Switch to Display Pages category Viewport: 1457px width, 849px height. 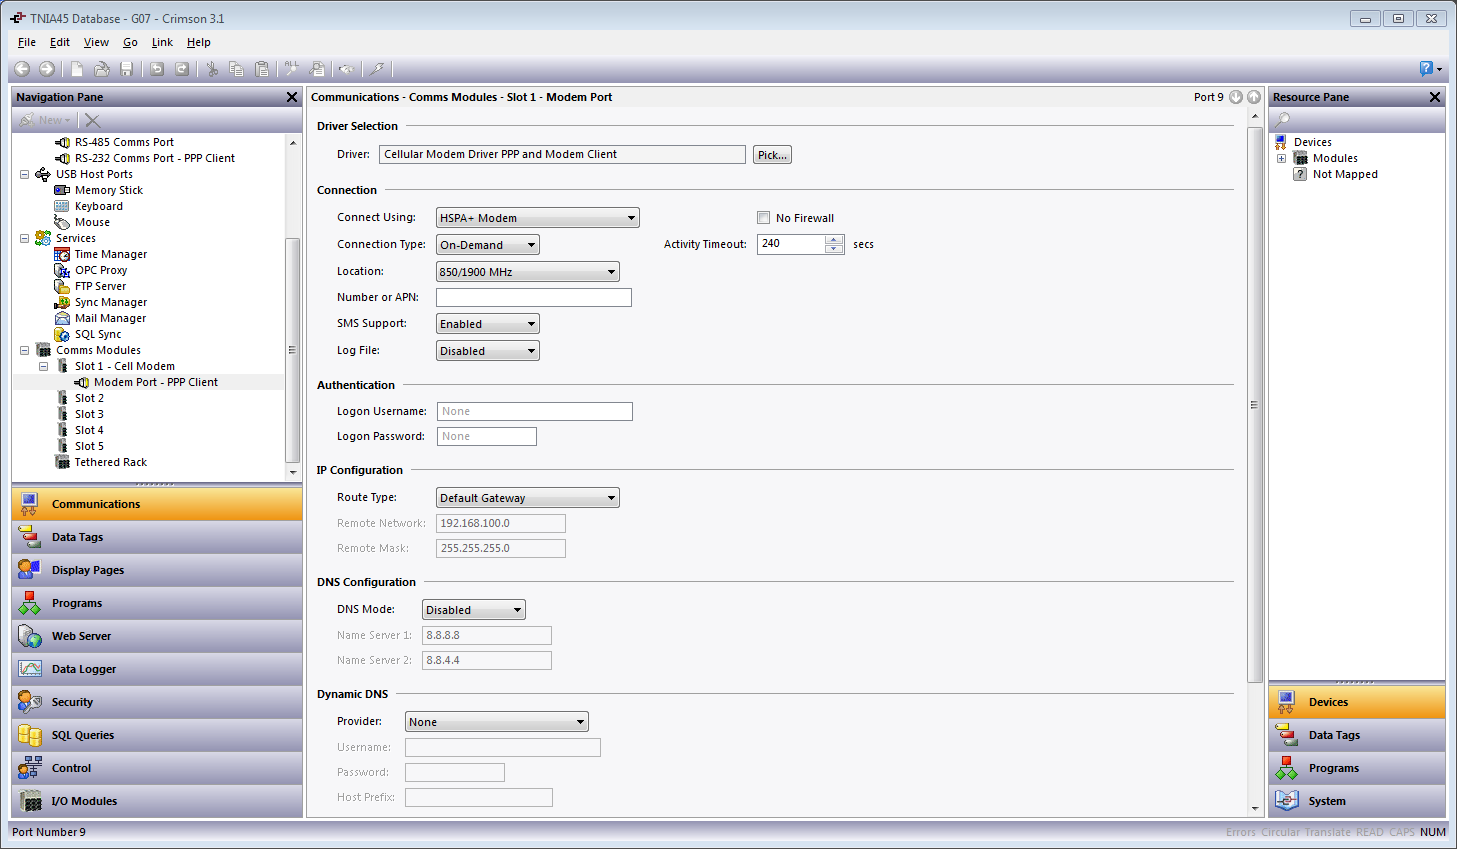(157, 570)
